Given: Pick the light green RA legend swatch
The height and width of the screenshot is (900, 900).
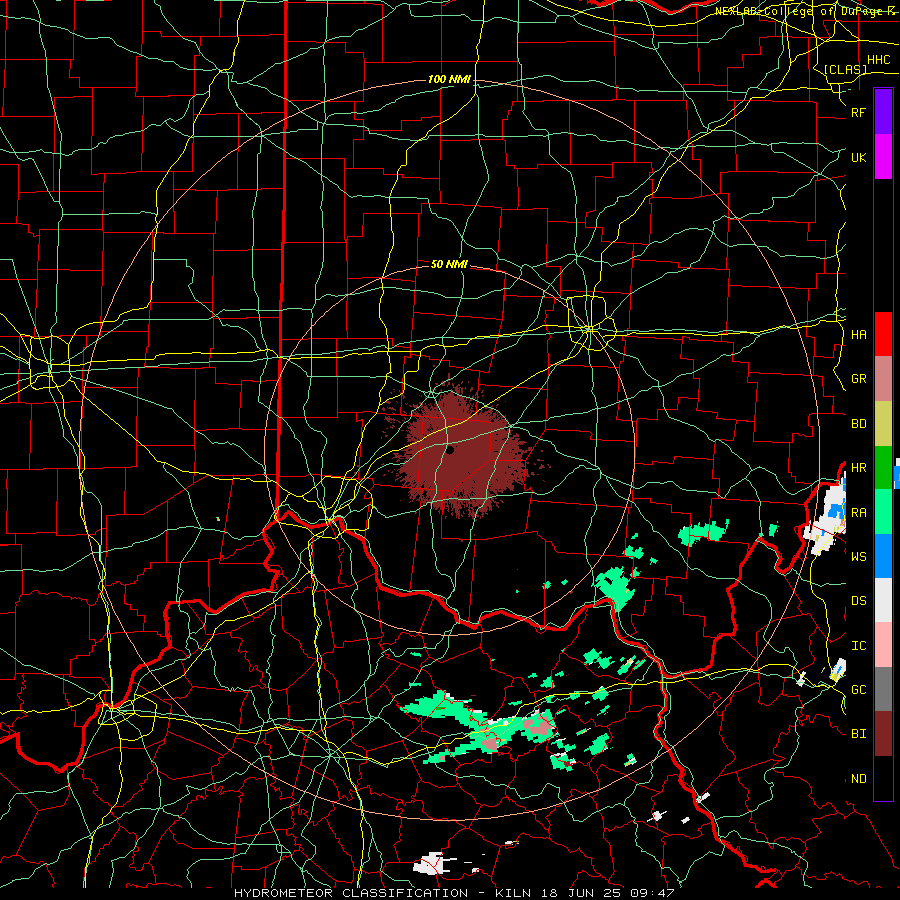Looking at the screenshot, I should (883, 512).
